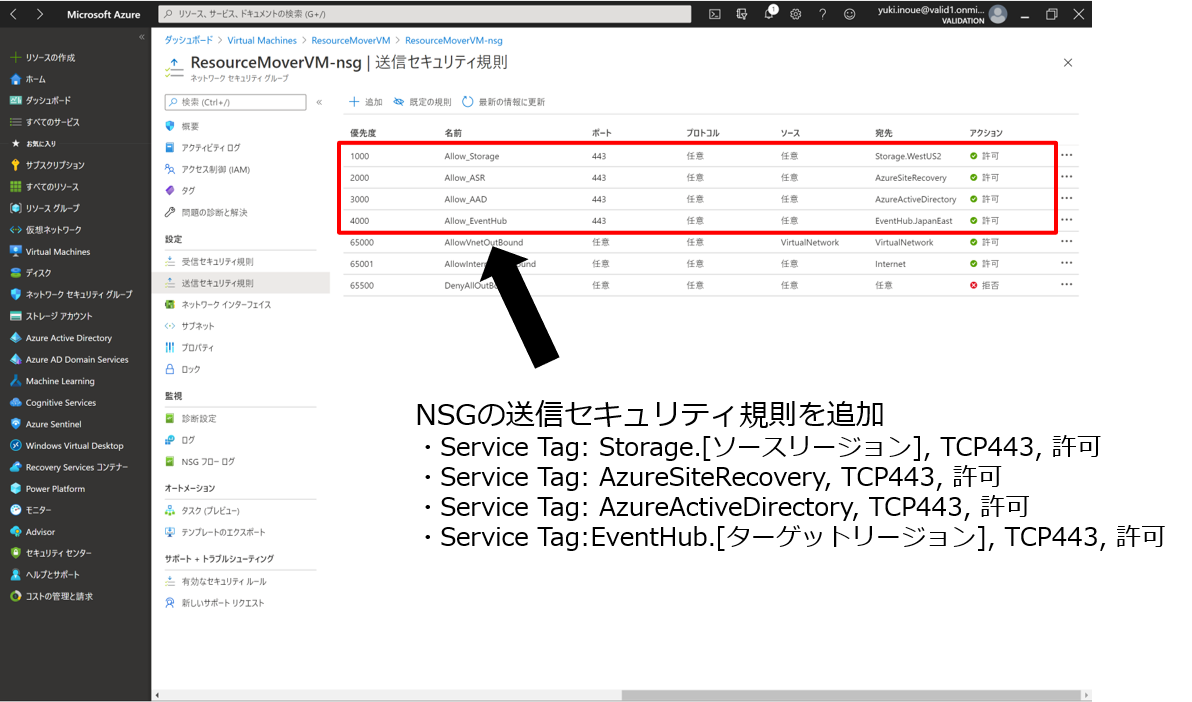Click 既定の規則 toggle button
Image resolution: width=1192 pixels, height=702 pixels.
423,102
